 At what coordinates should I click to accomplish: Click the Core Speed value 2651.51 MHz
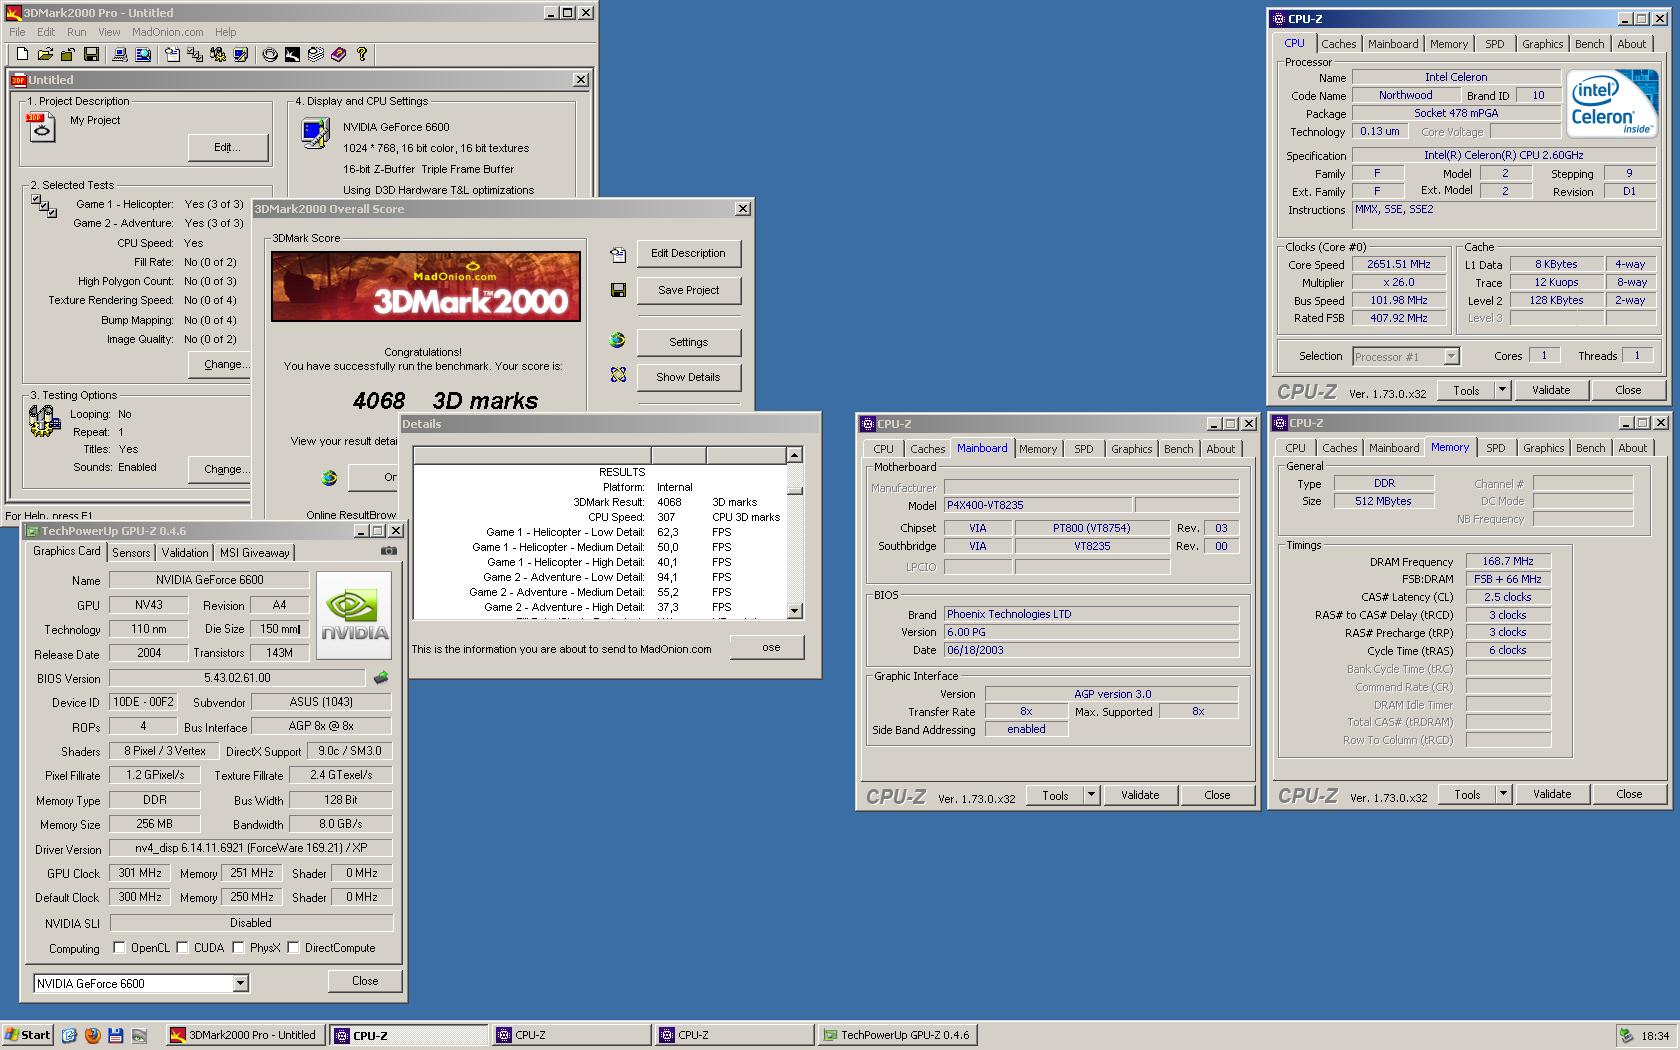tap(1398, 264)
